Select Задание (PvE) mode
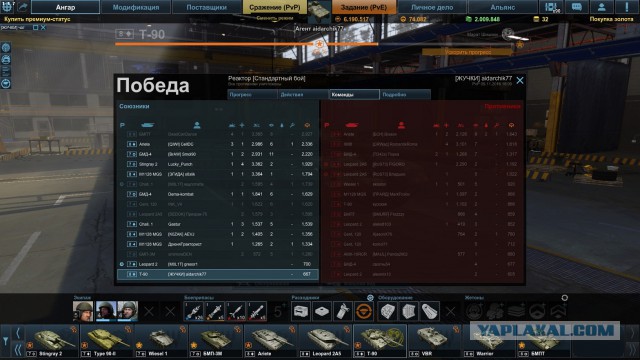This screenshot has height=360, width=640. point(364,7)
